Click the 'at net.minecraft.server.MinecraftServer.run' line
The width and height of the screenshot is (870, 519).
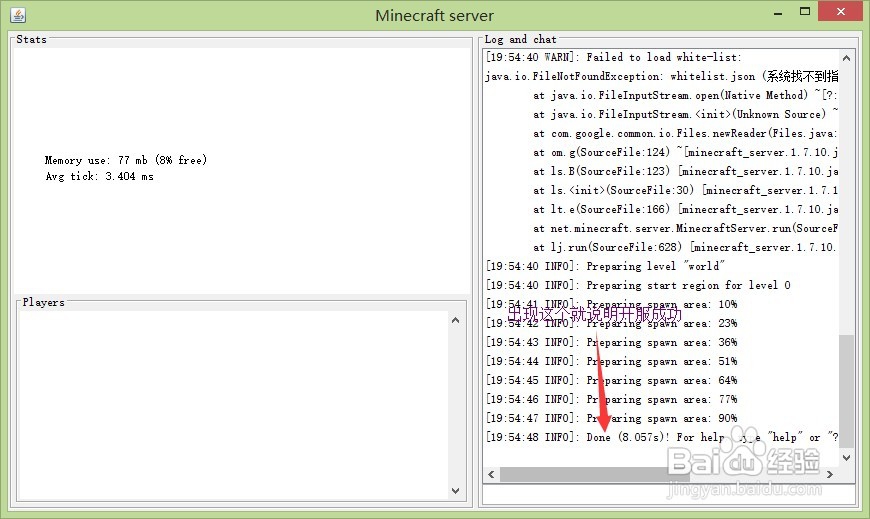pos(685,229)
